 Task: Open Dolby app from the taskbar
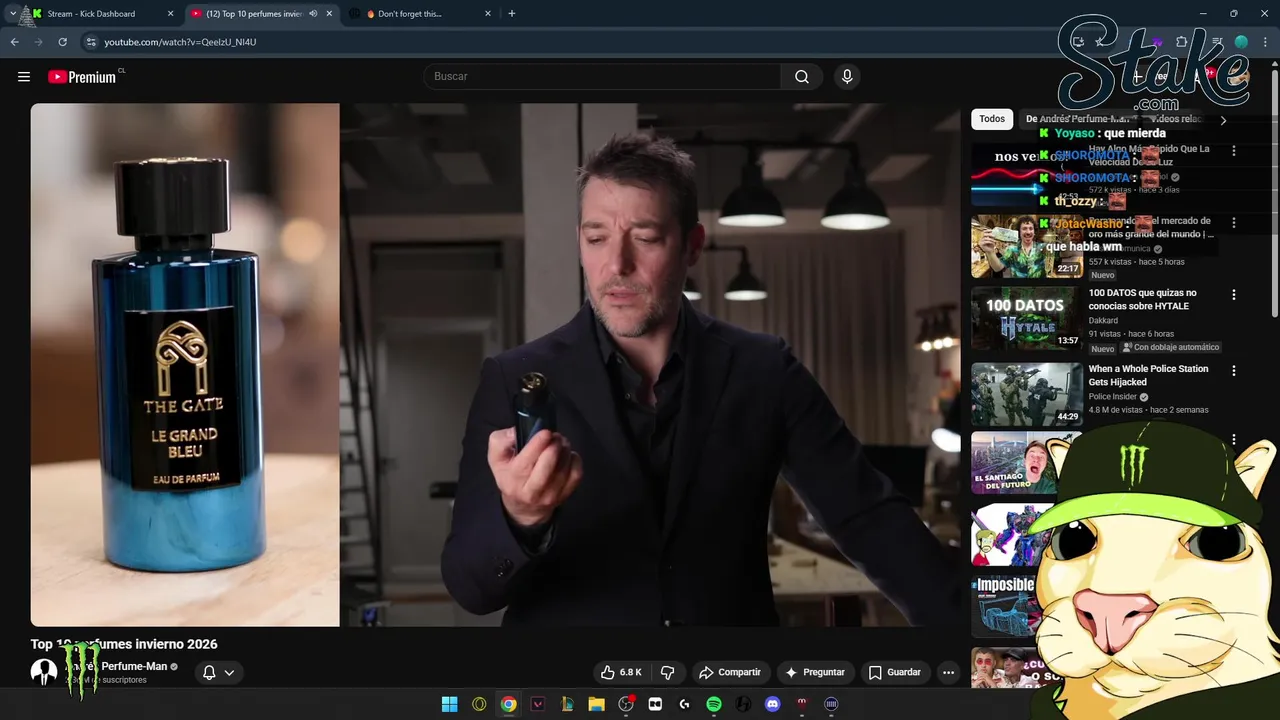655,704
